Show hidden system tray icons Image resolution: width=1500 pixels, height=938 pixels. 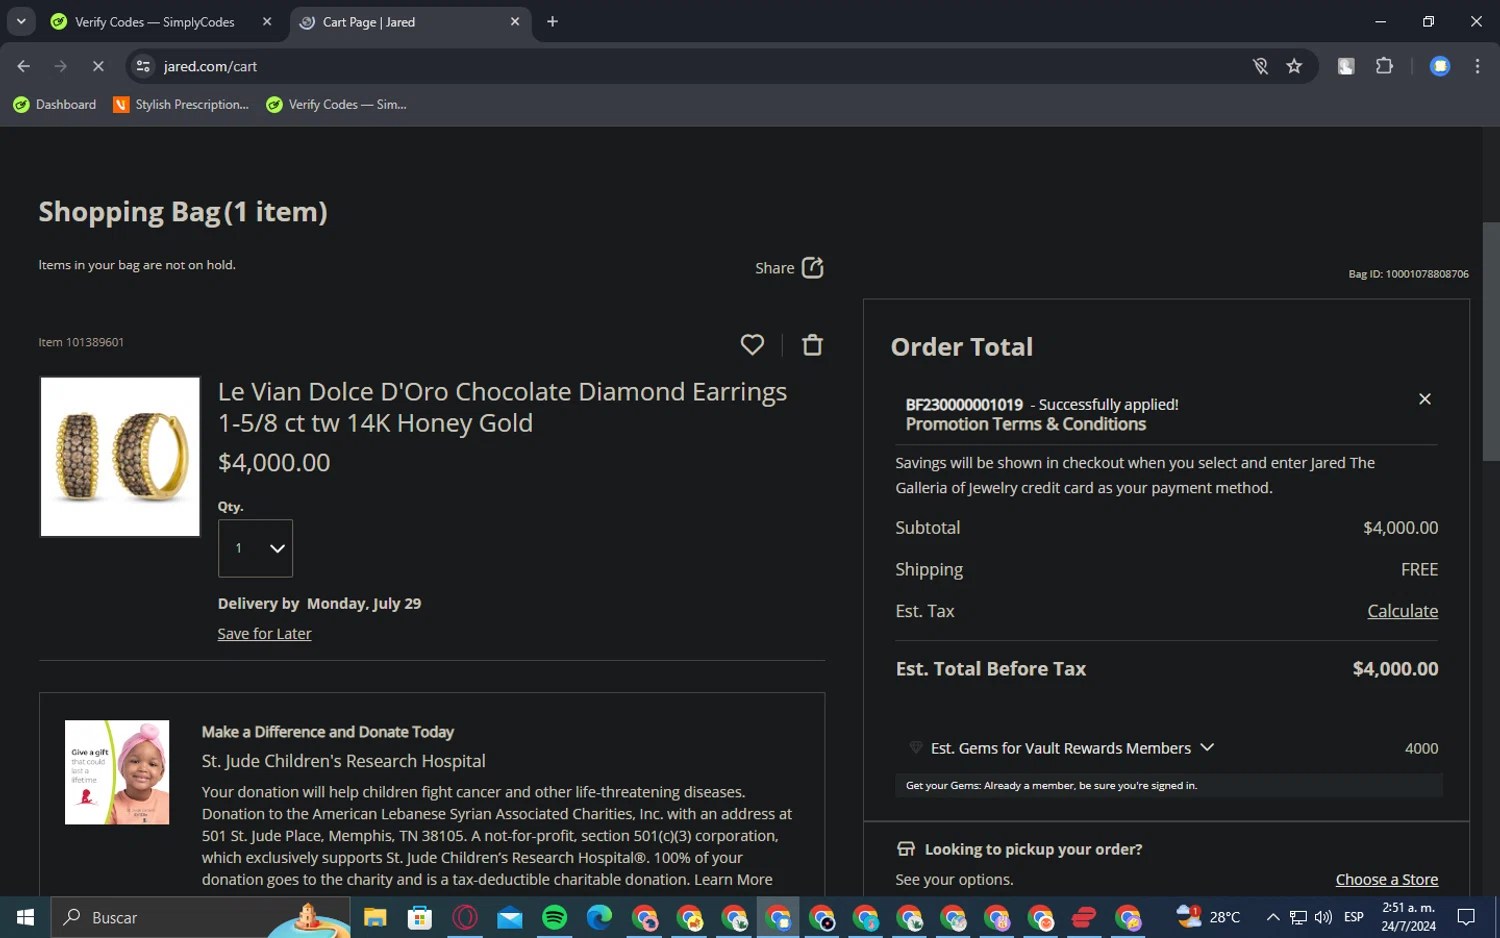[x=1272, y=917]
